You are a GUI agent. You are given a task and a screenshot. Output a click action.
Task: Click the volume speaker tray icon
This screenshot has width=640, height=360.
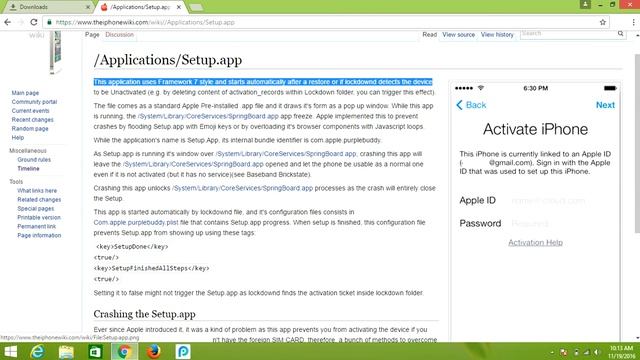click(x=597, y=352)
